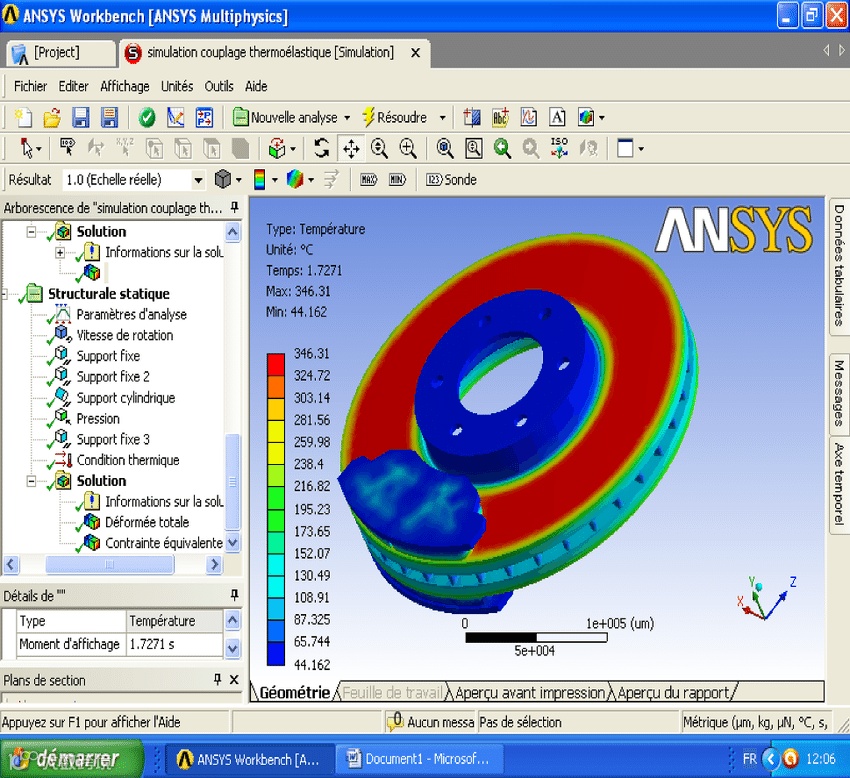Click the selection pointer mode icon
This screenshot has height=778, width=850.
(x=26, y=148)
